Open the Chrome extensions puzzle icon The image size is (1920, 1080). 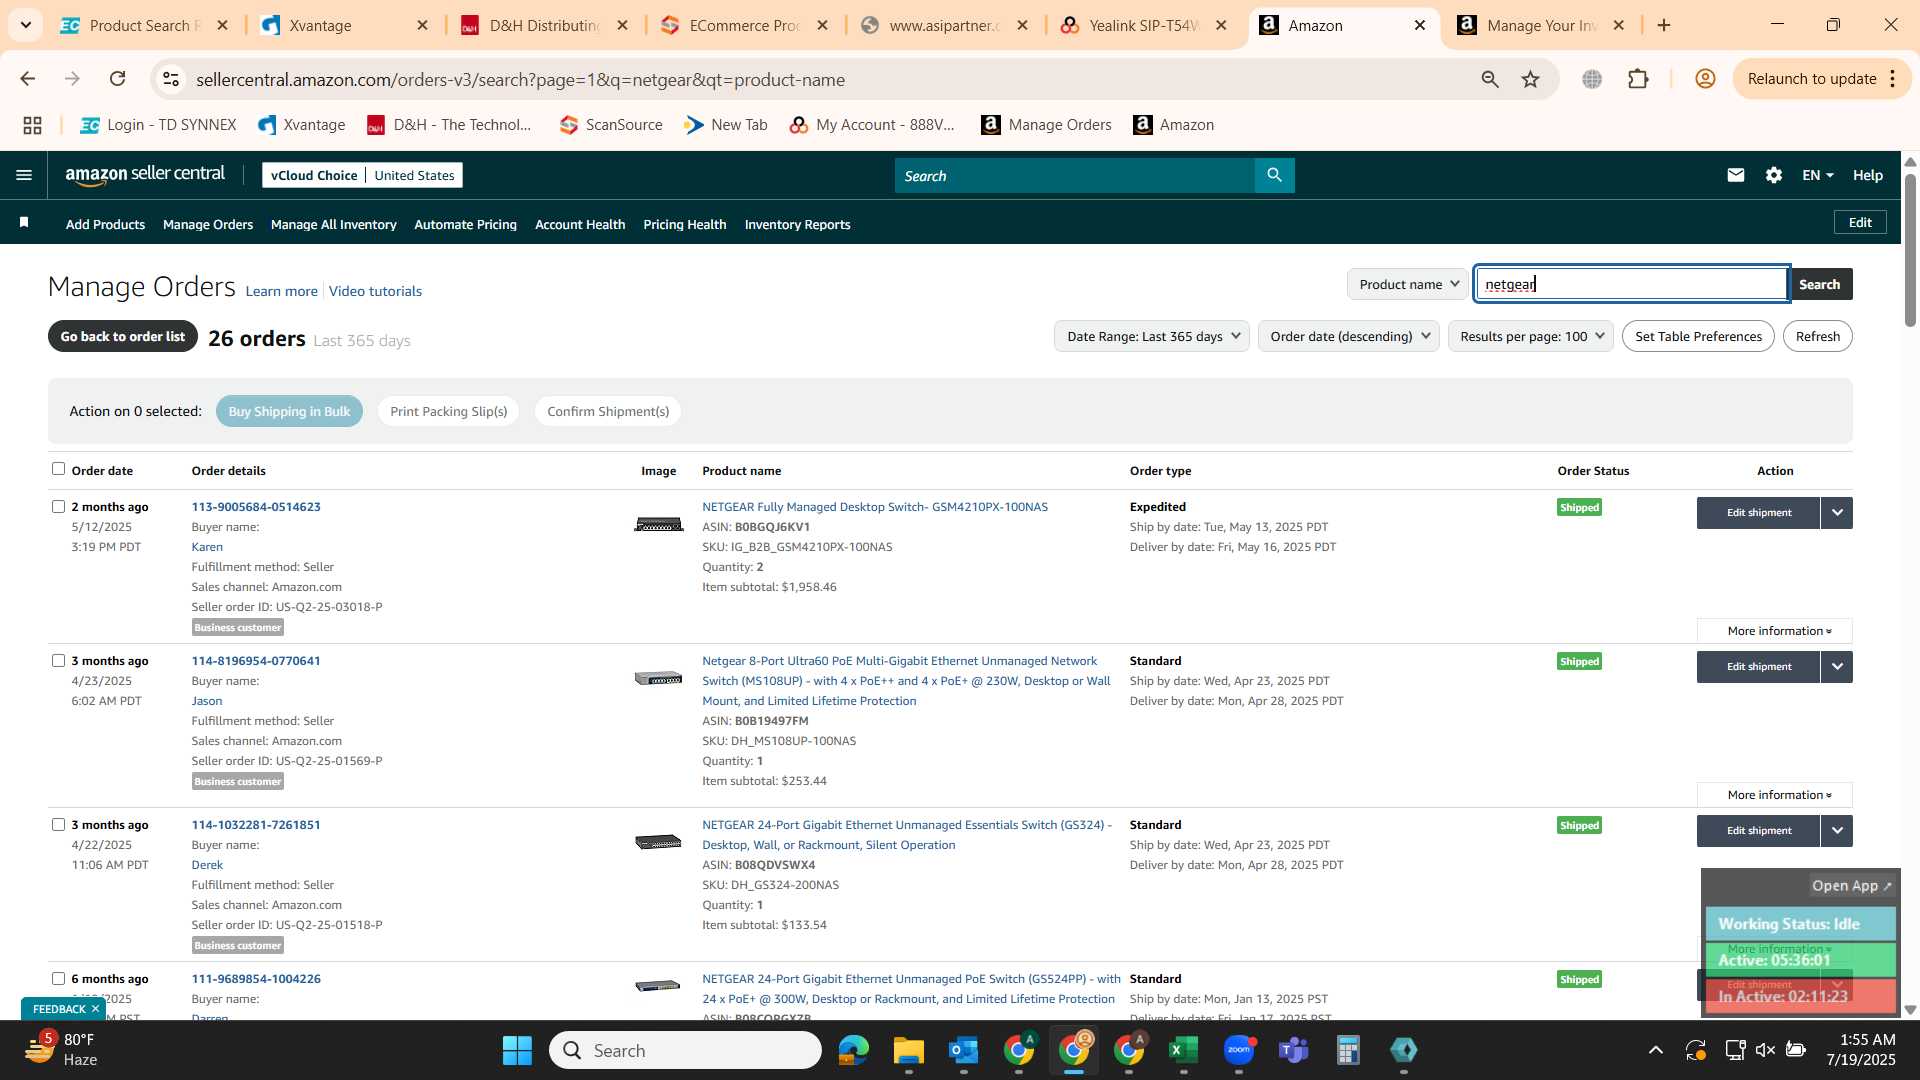(1638, 79)
